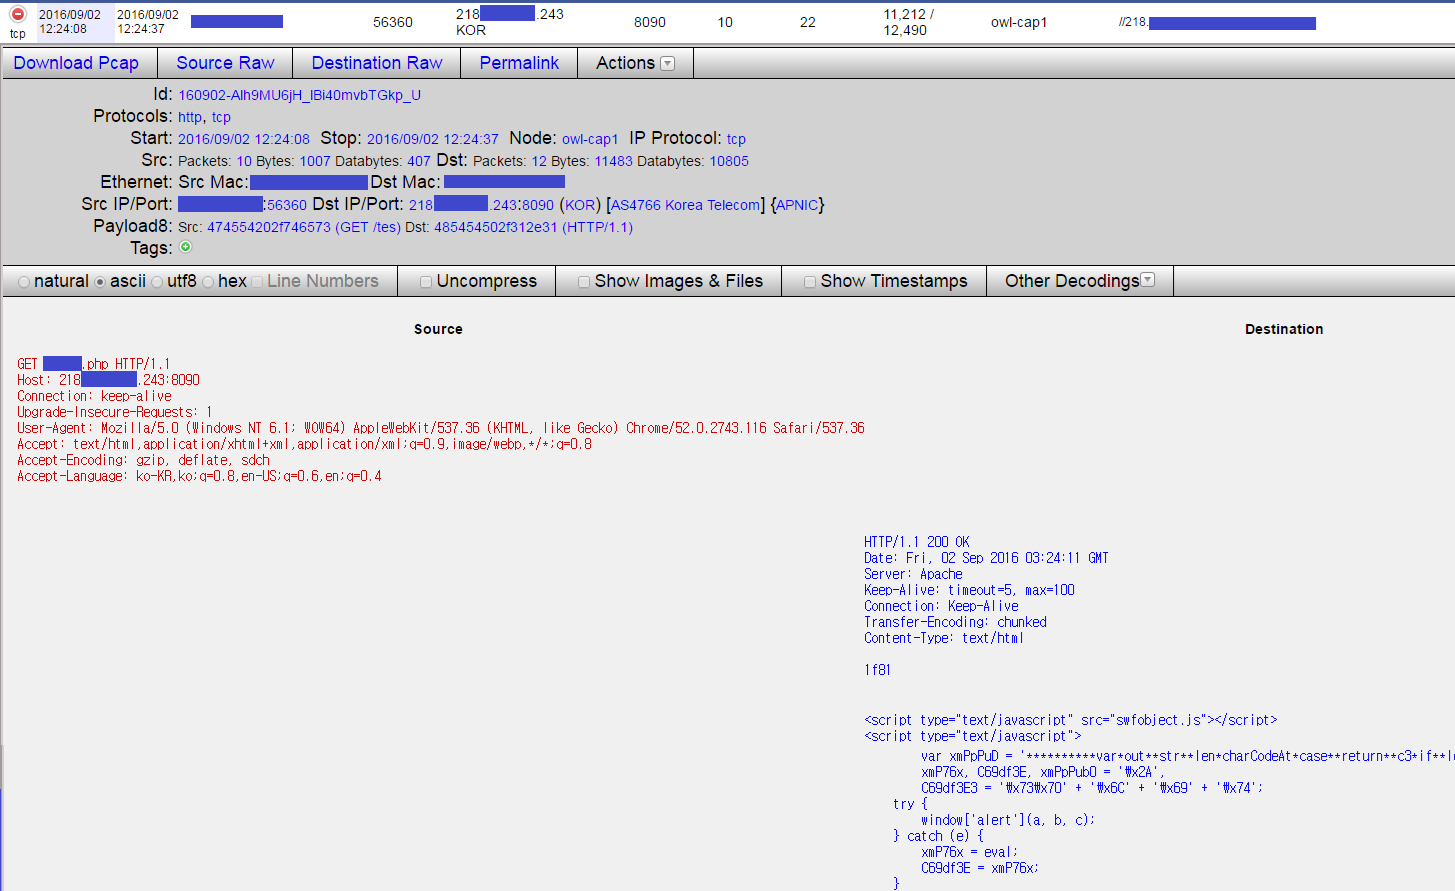
Task: Click the APNIC registry link
Action: coord(797,205)
